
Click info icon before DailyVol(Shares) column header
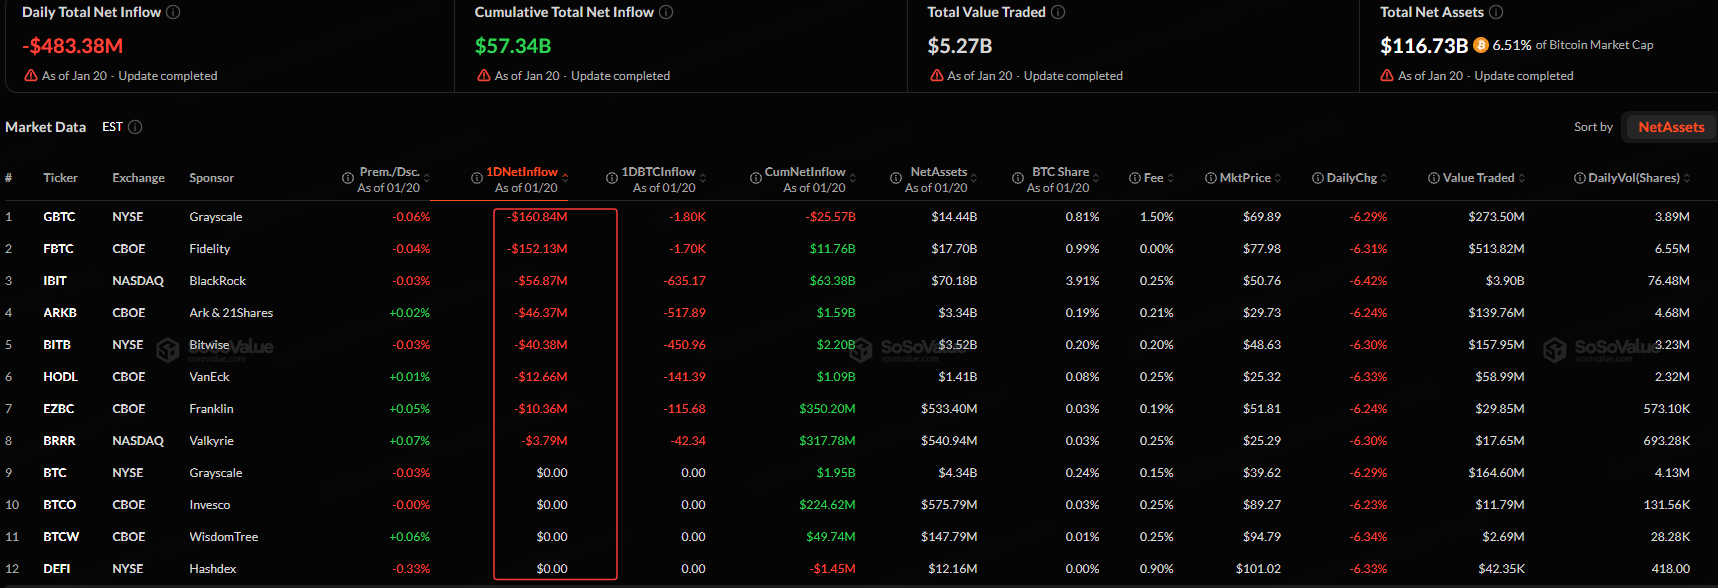1580,178
